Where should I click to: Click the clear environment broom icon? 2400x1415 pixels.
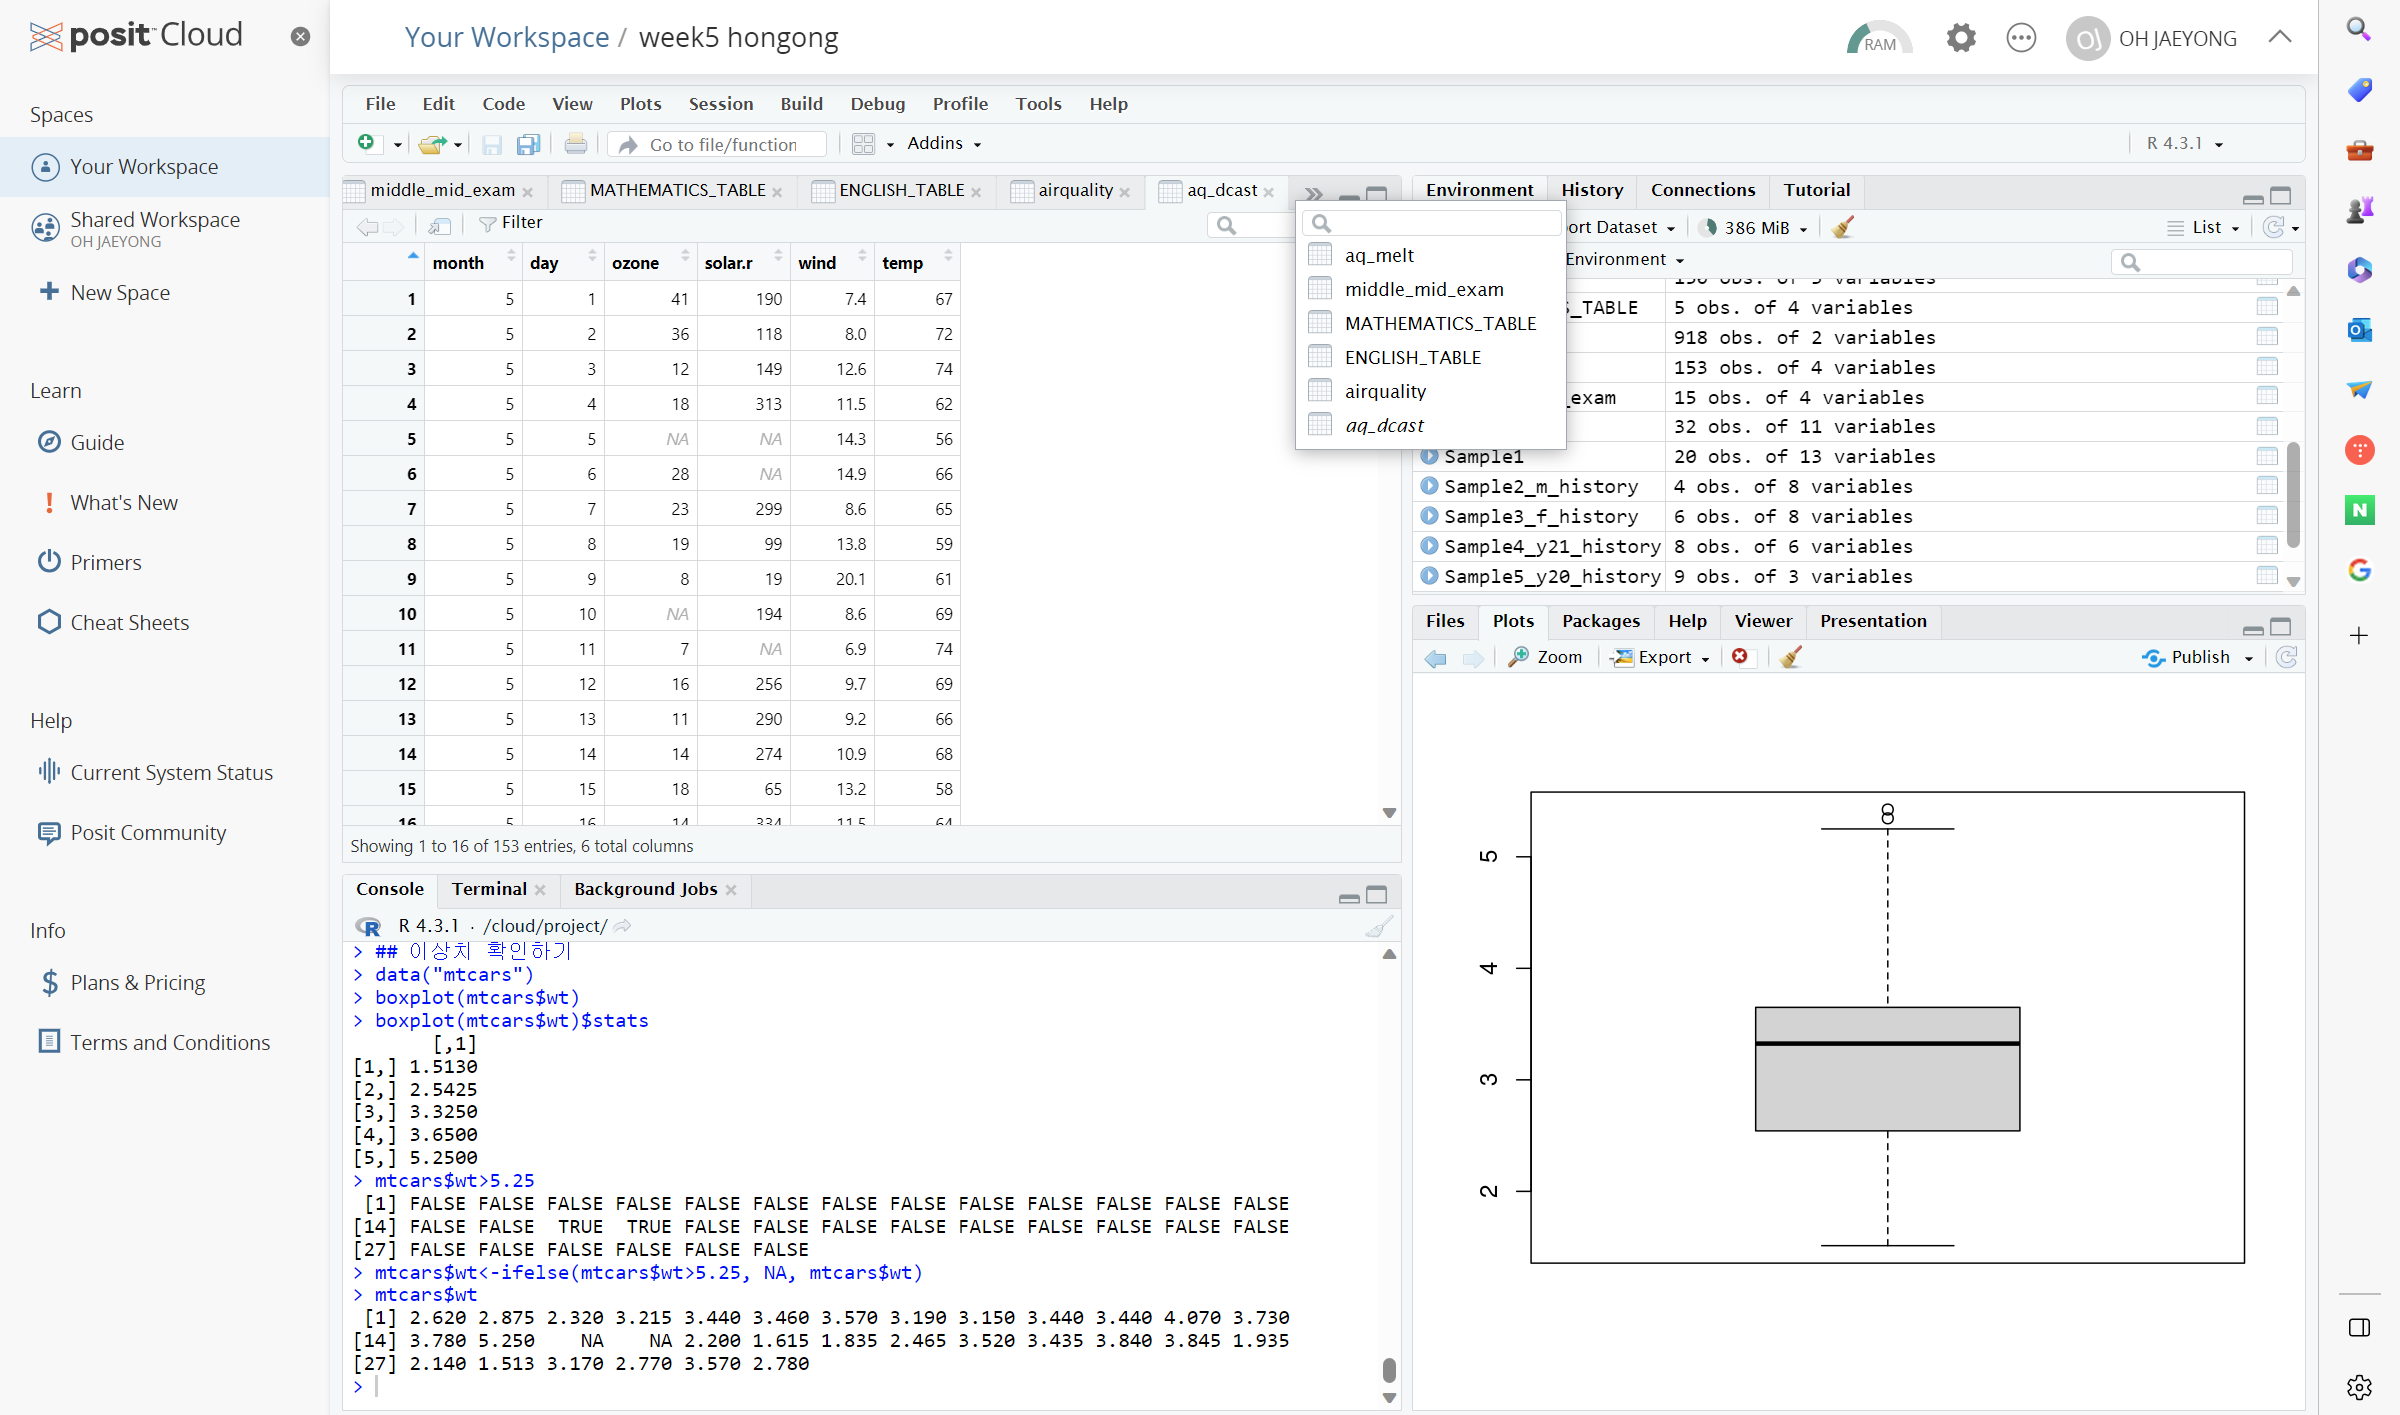(1842, 228)
